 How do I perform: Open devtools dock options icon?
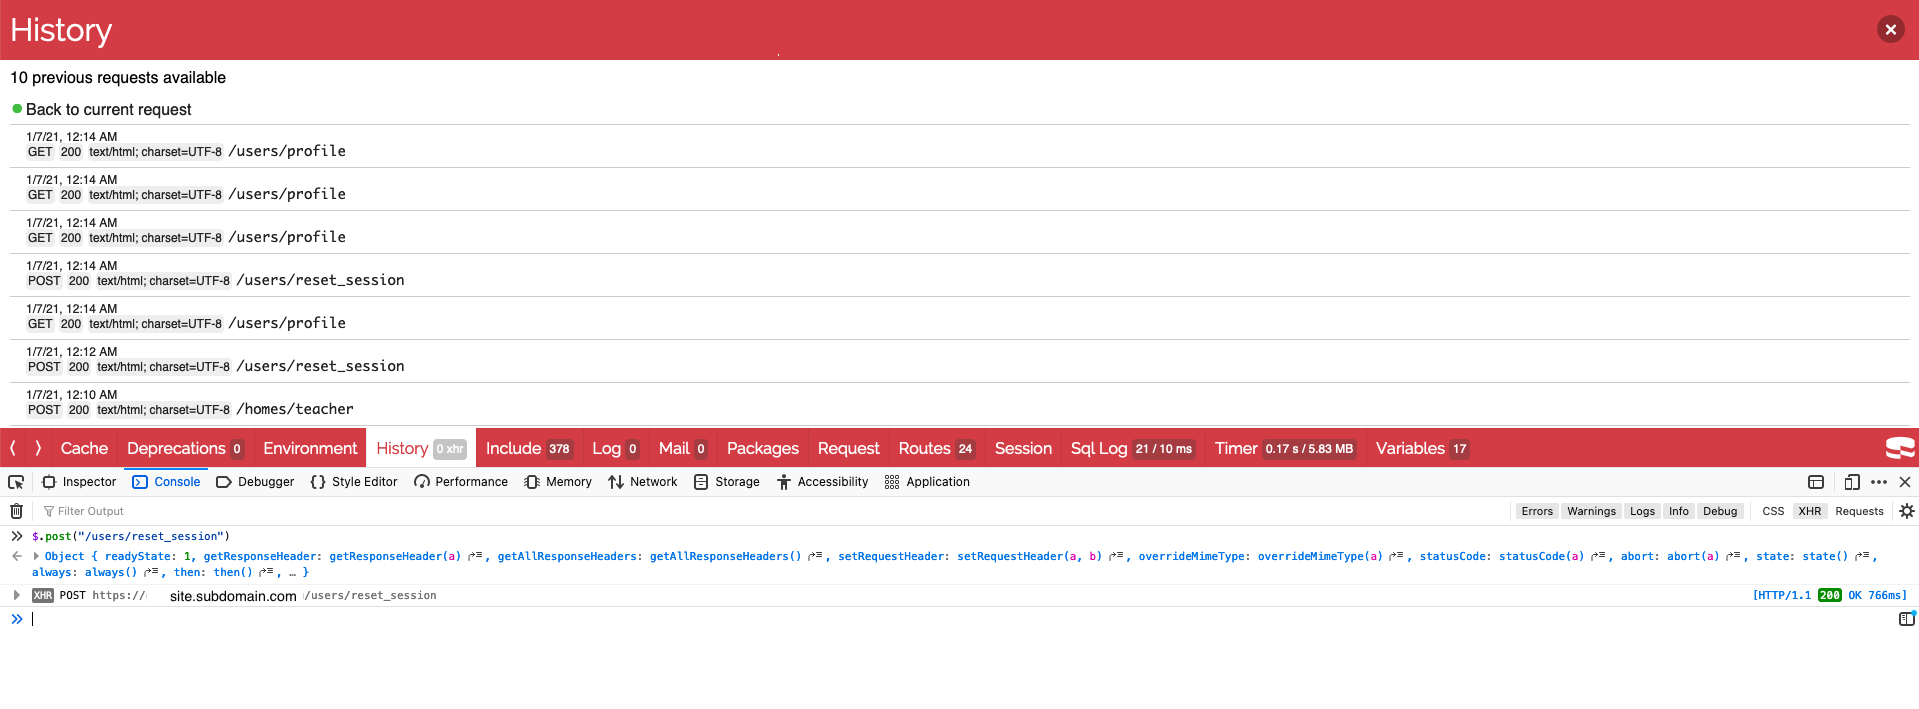coord(1816,482)
